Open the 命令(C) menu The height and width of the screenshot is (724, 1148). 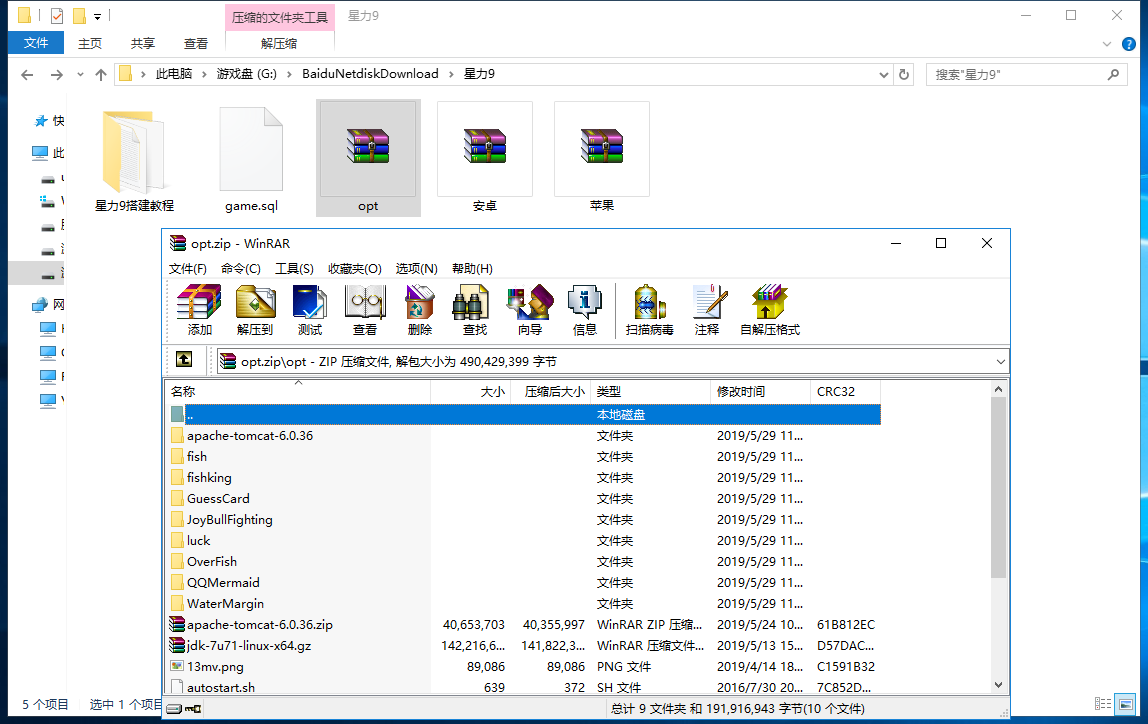click(x=241, y=269)
